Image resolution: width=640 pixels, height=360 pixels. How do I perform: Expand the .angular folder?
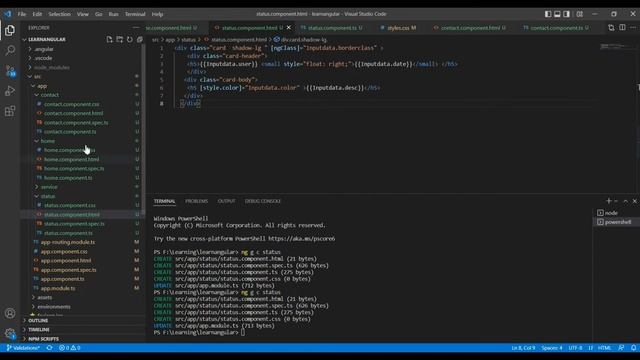pos(44,49)
